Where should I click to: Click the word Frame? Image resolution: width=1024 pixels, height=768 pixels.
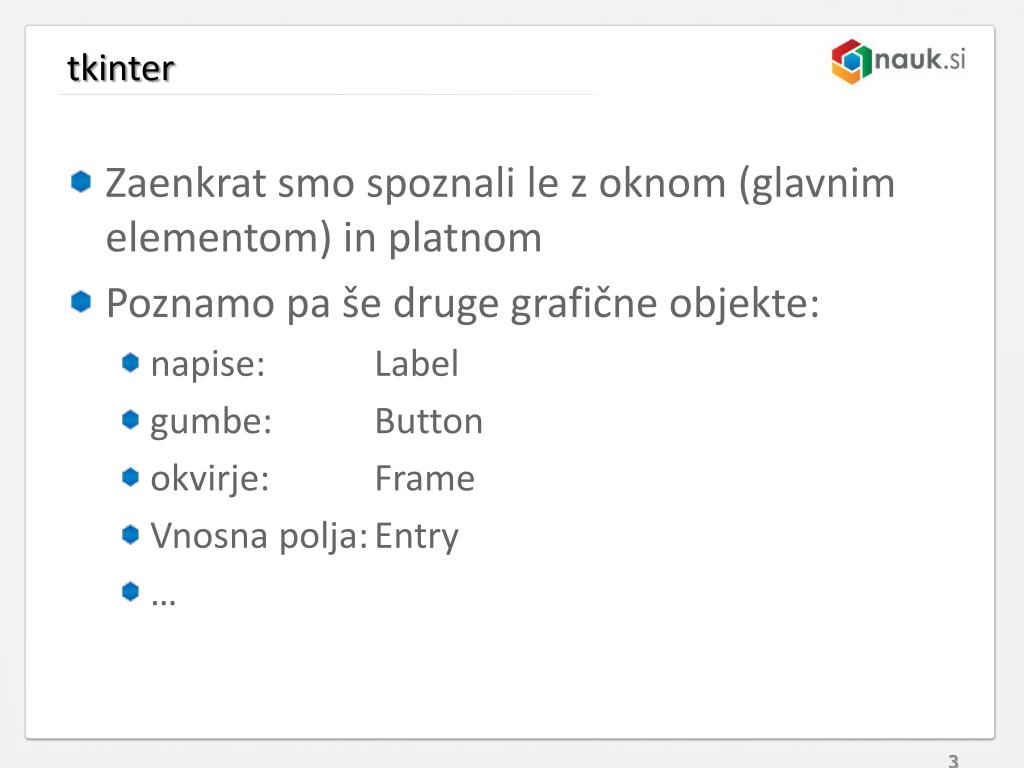pos(424,479)
